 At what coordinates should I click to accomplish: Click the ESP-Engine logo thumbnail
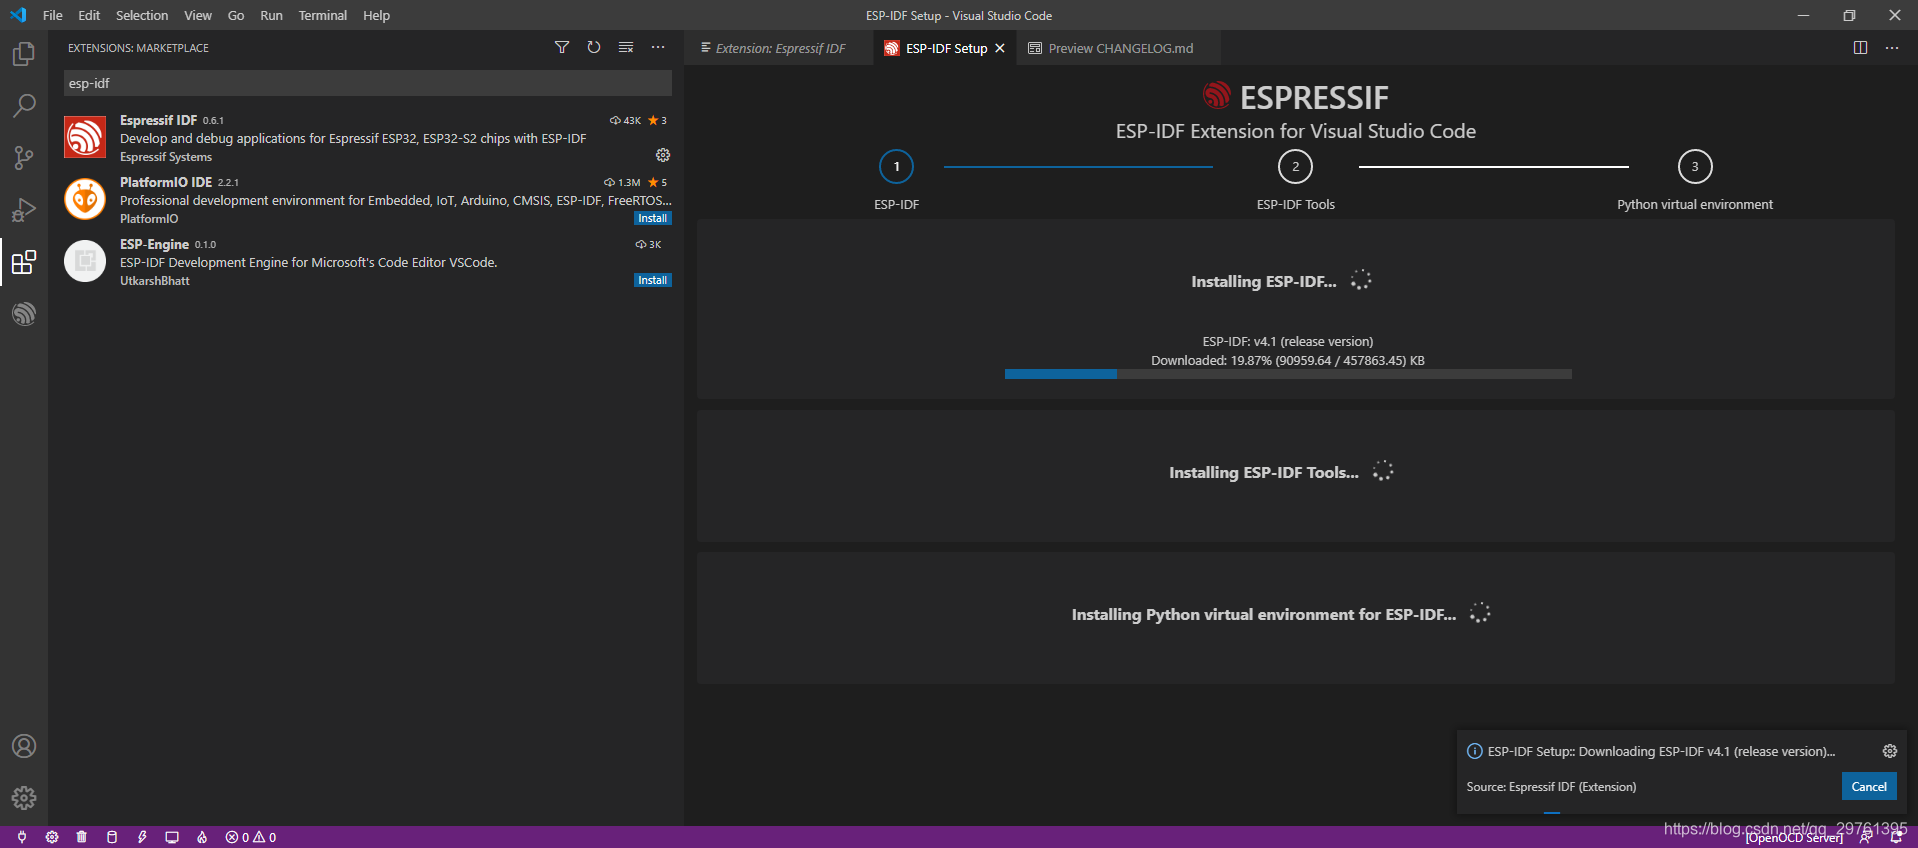(85, 261)
